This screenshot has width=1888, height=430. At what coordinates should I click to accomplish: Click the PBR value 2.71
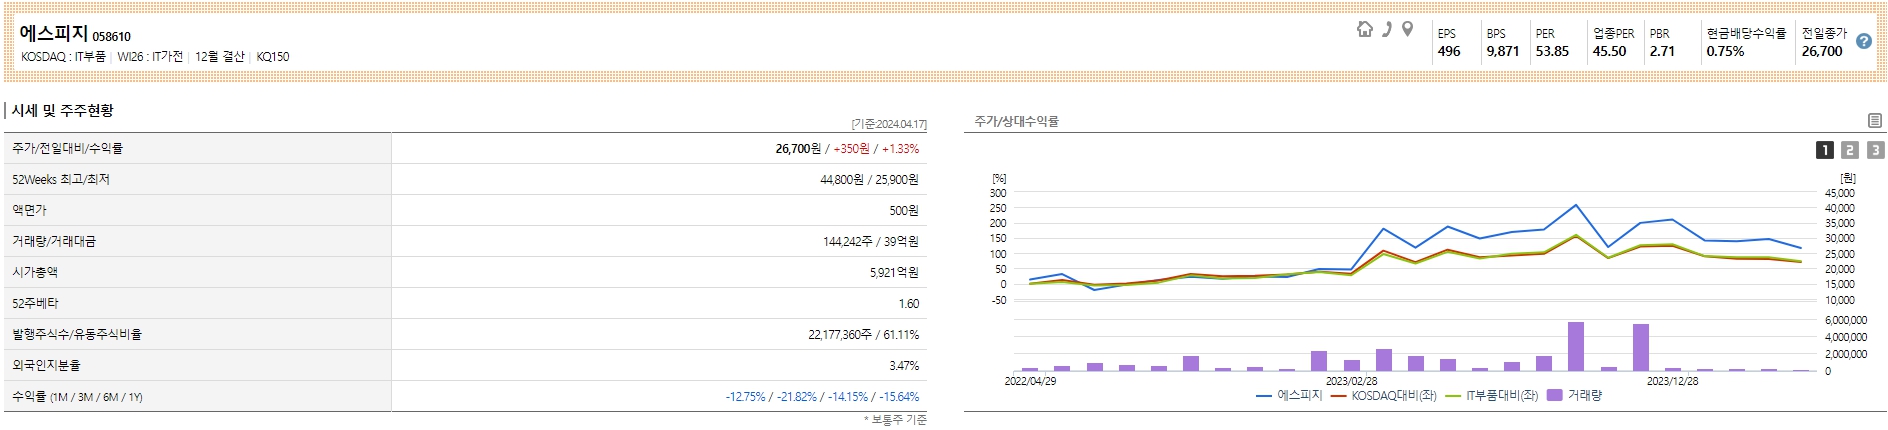(1662, 51)
